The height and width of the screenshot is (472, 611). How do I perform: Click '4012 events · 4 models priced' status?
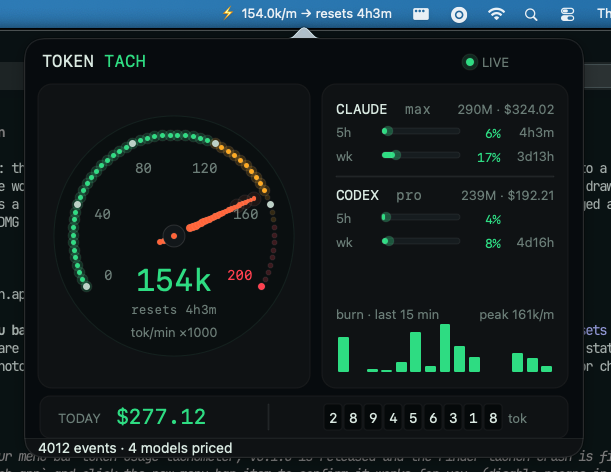tap(135, 448)
